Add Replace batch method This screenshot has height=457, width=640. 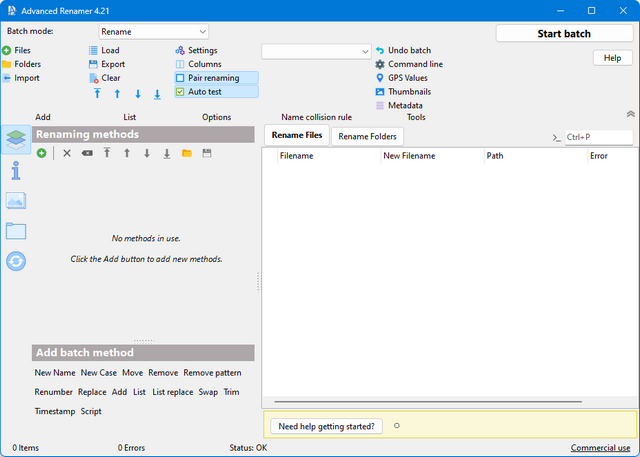92,392
